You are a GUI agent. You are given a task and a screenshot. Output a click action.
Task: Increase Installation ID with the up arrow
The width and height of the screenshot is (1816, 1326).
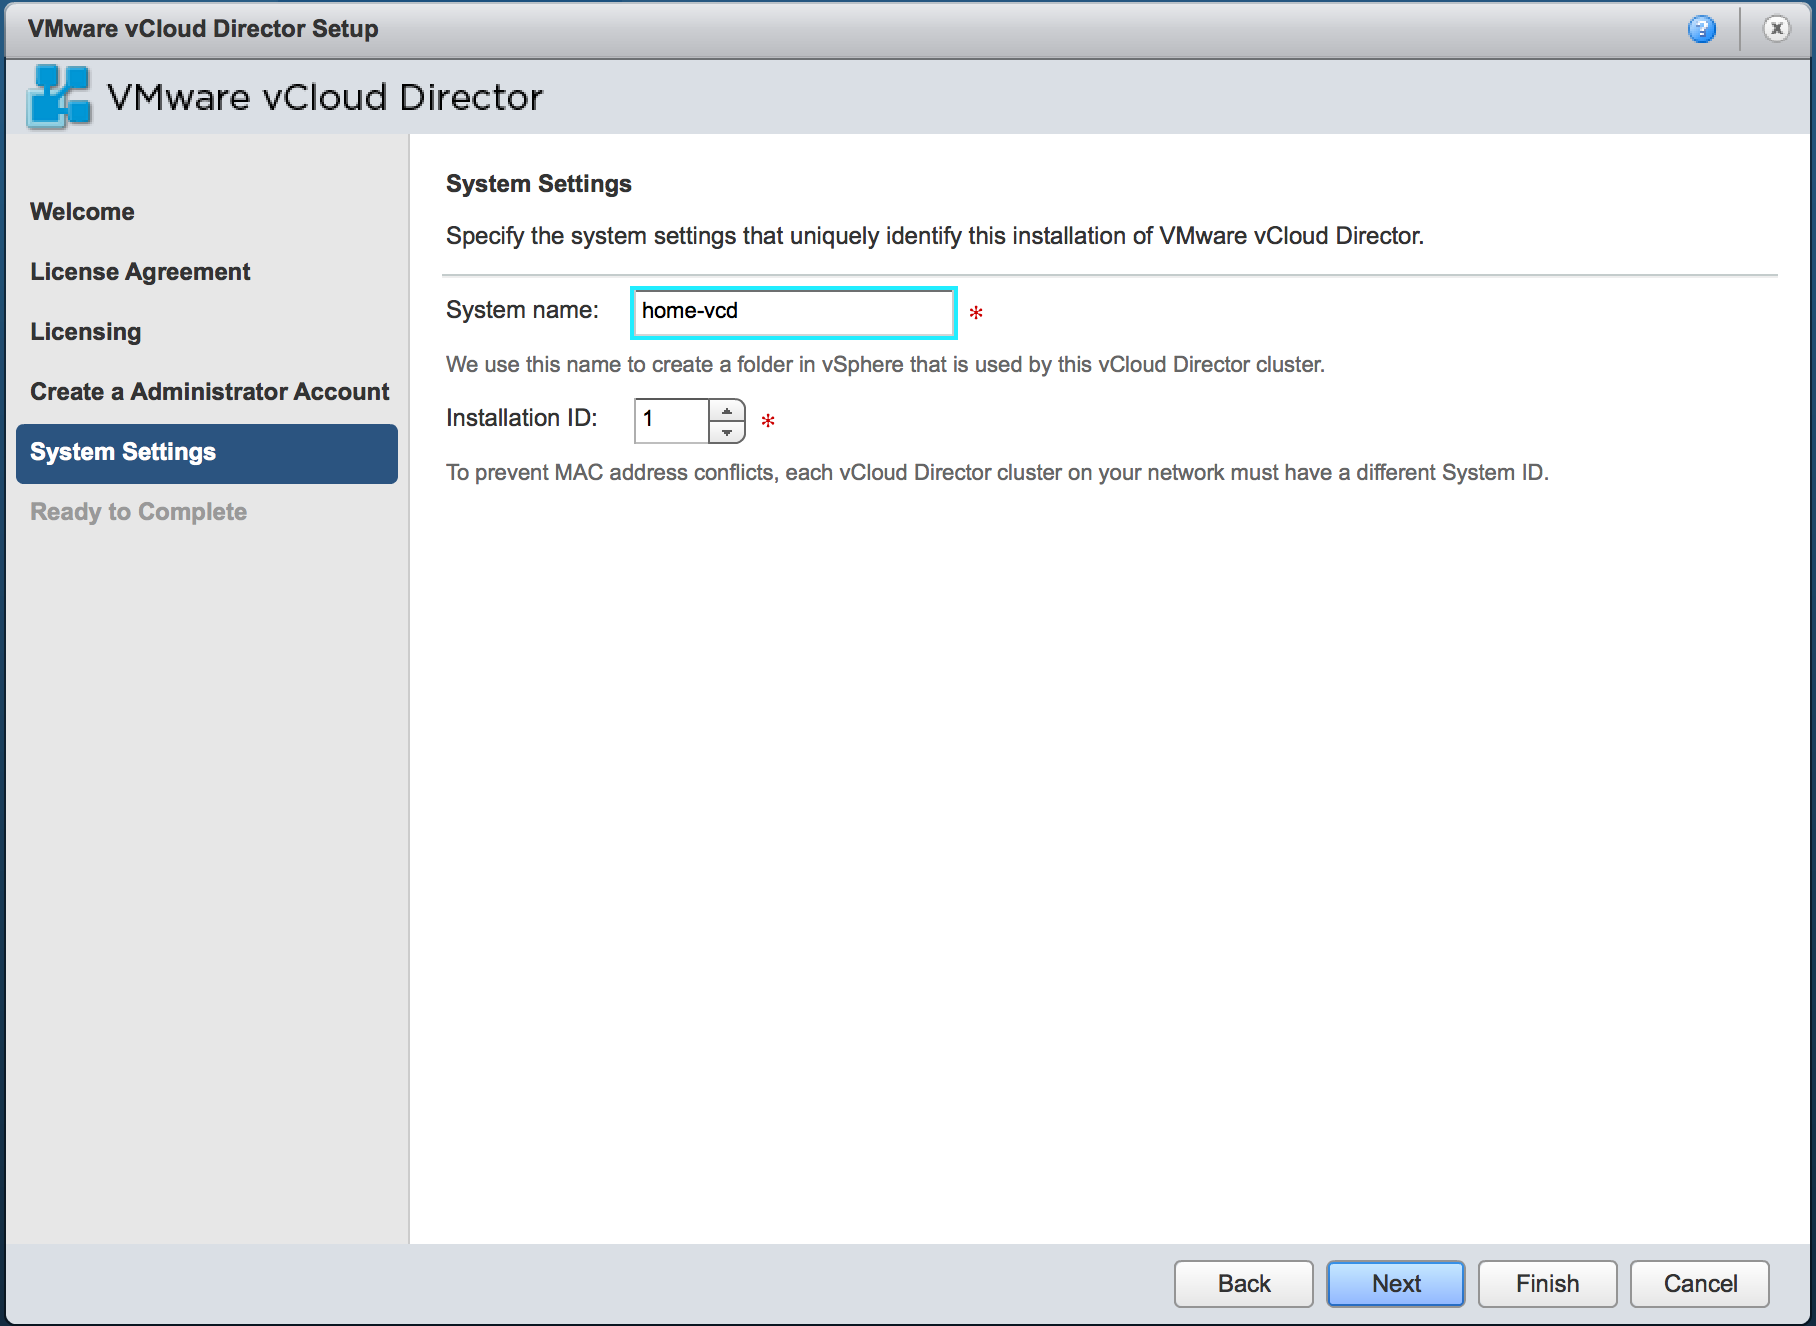[727, 410]
